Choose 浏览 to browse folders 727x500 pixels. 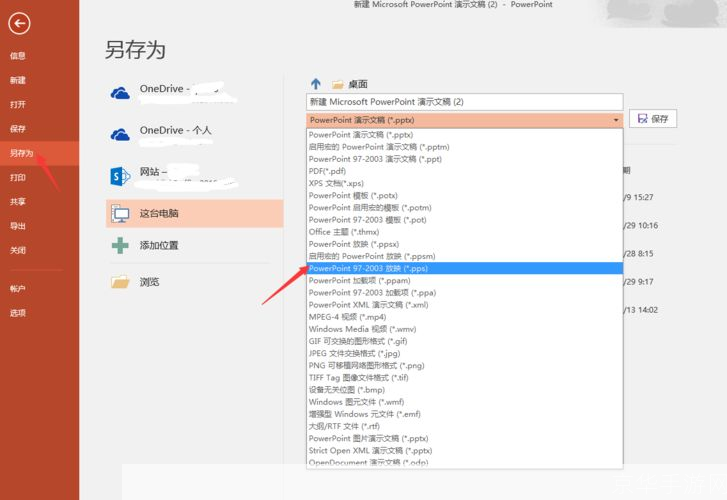[195, 282]
